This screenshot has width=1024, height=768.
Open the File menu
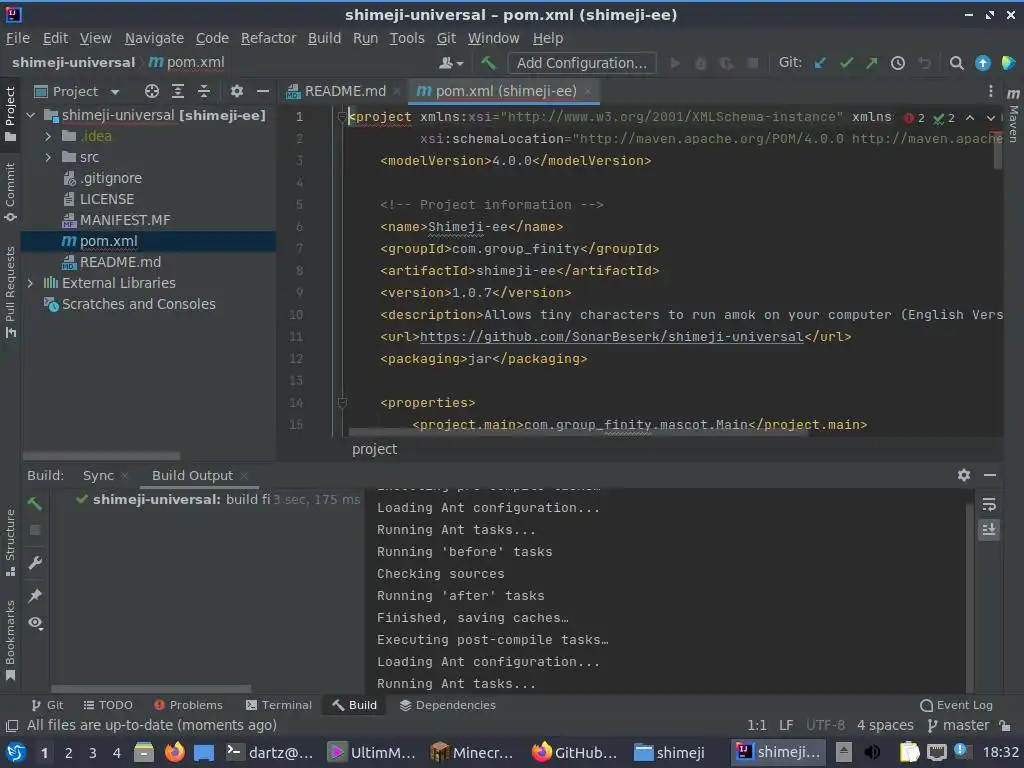pos(18,38)
